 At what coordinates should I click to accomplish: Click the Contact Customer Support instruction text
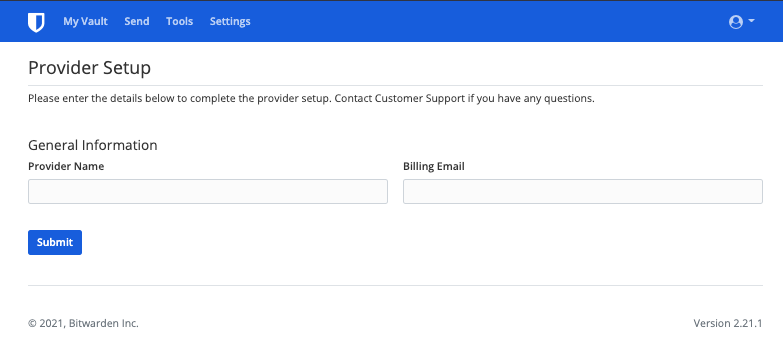point(311,98)
